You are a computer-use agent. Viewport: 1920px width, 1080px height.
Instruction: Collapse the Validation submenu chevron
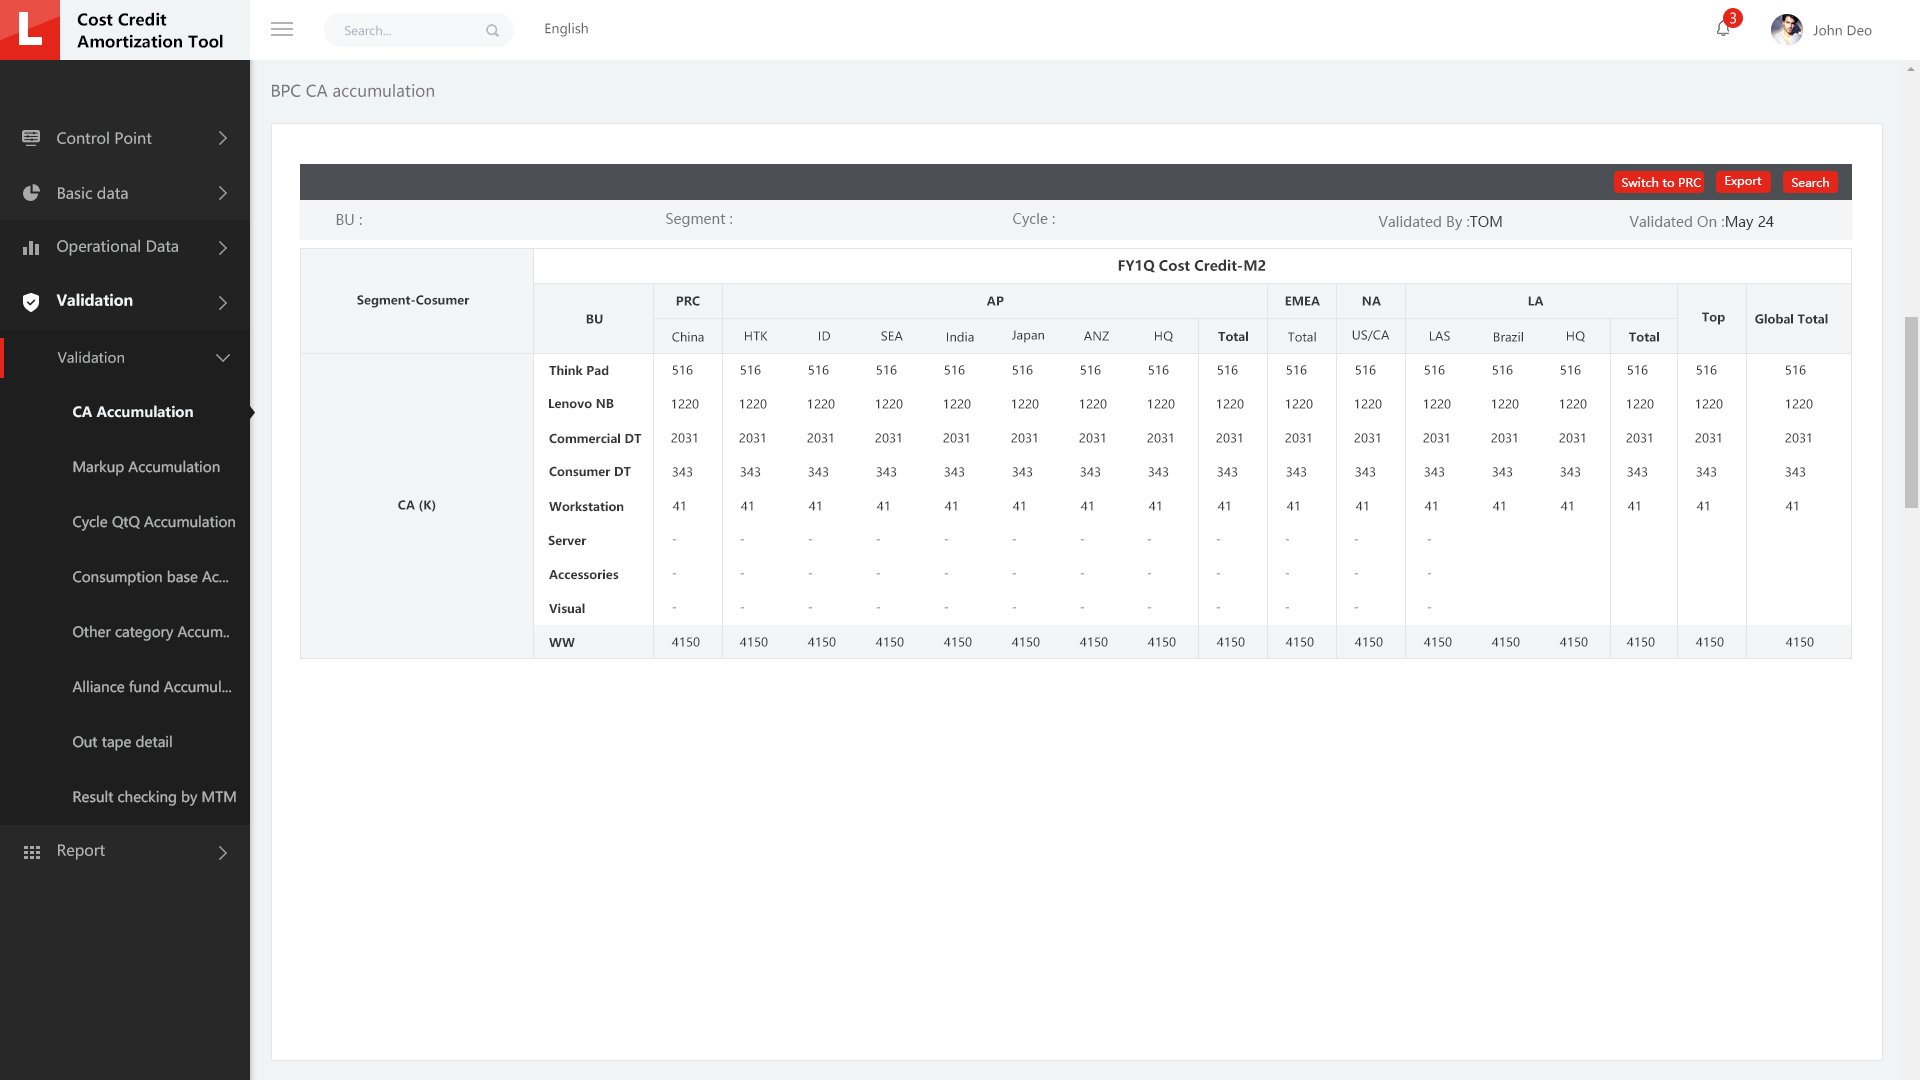pyautogui.click(x=223, y=358)
